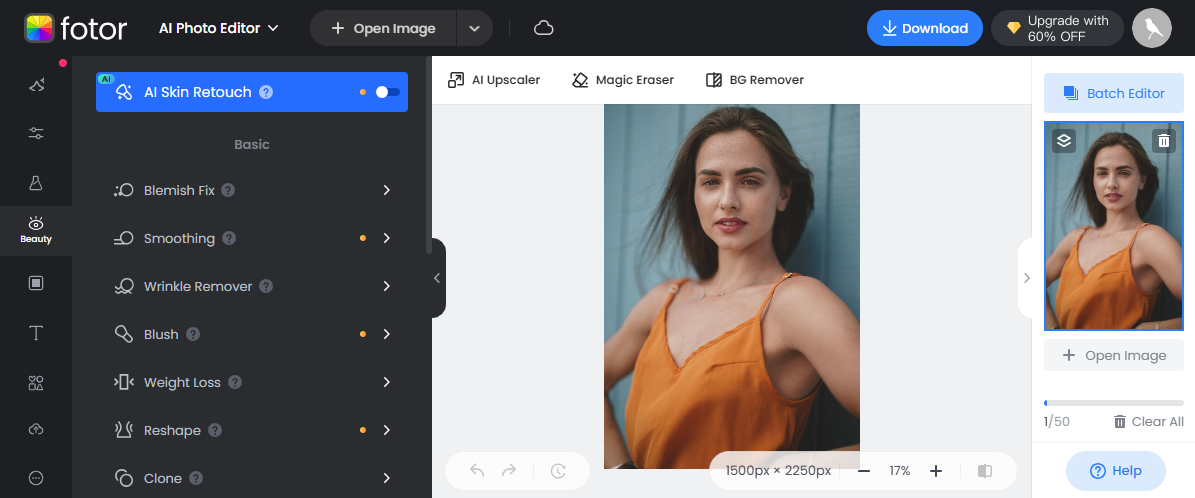Collapse the right panel handle

coord(1026,278)
